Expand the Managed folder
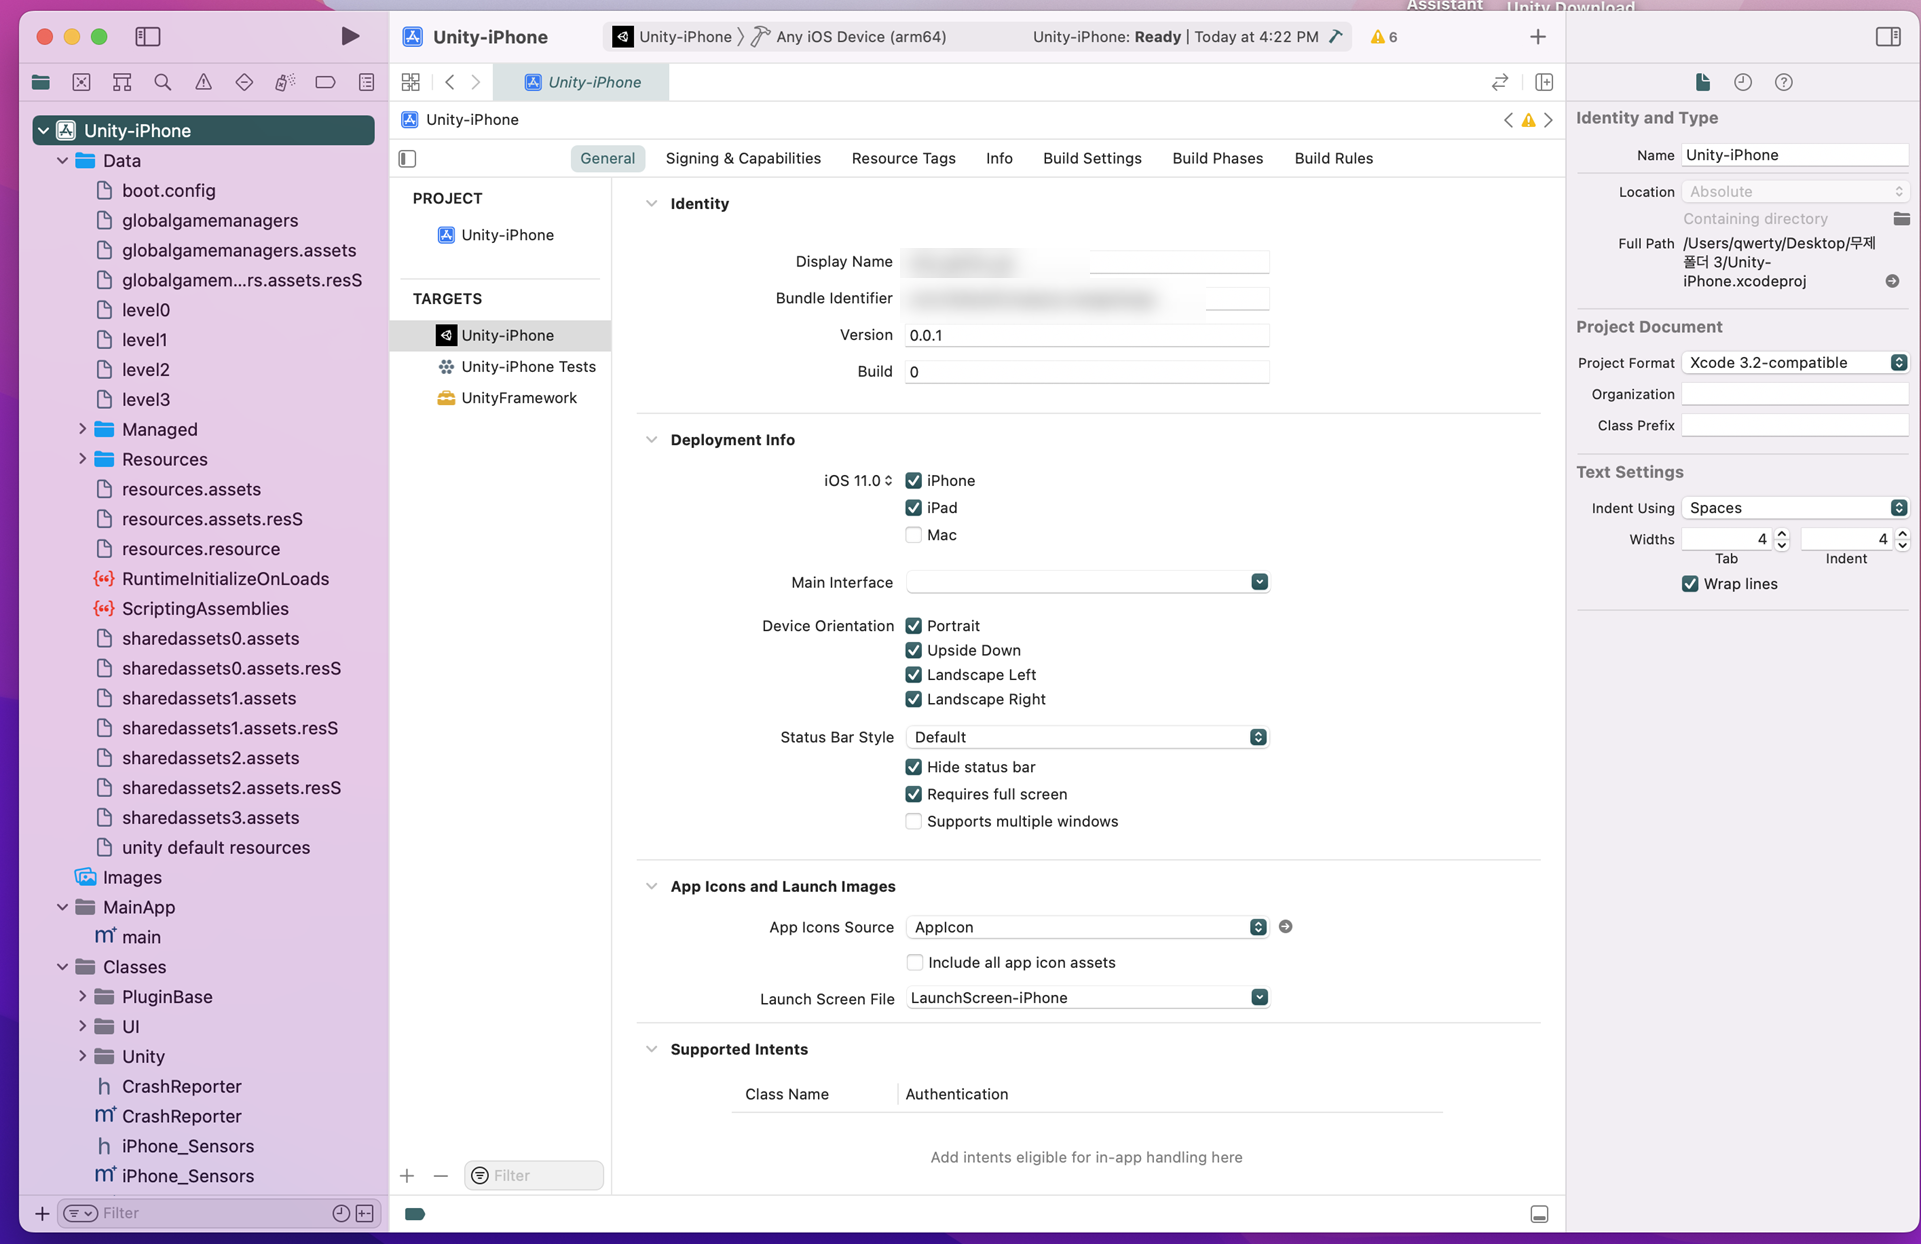Screen dimensions: 1921x1244 (x=82, y=429)
